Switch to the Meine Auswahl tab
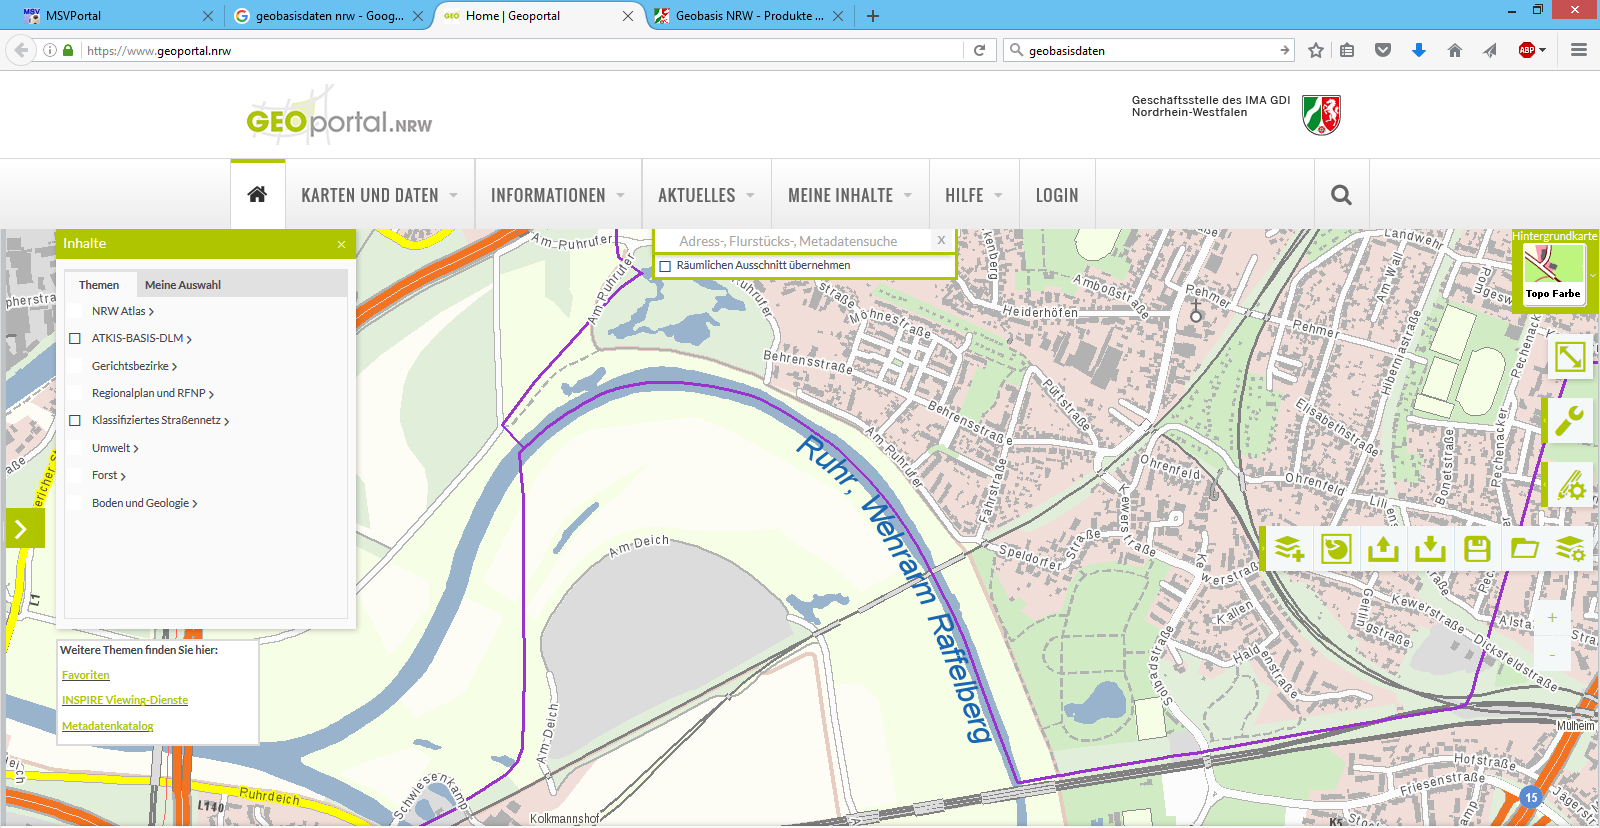This screenshot has height=828, width=1600. (x=182, y=285)
